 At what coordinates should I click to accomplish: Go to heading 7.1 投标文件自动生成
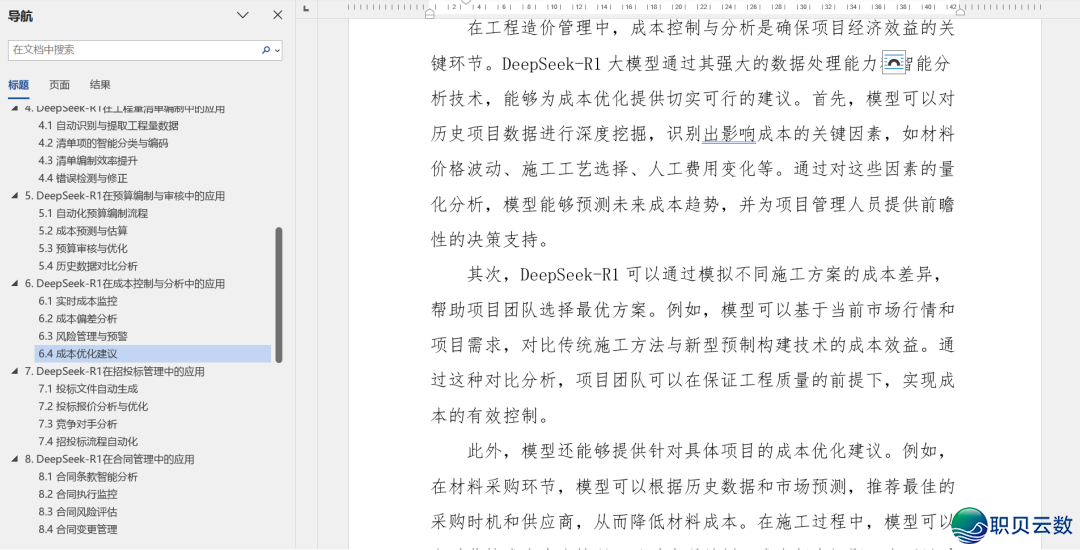[x=88, y=389]
